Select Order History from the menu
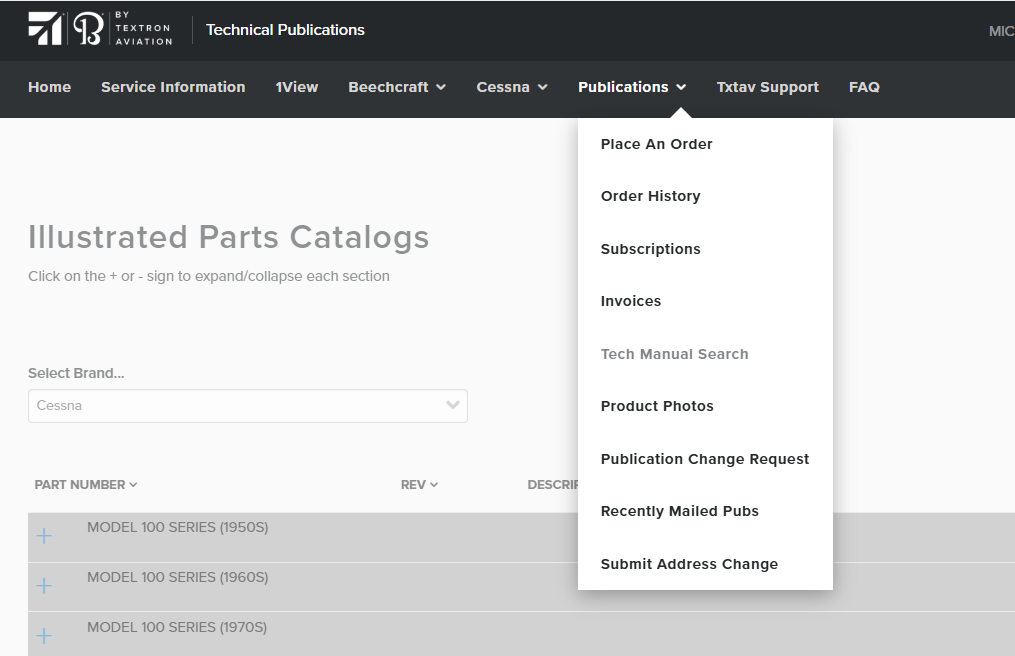 coord(651,196)
